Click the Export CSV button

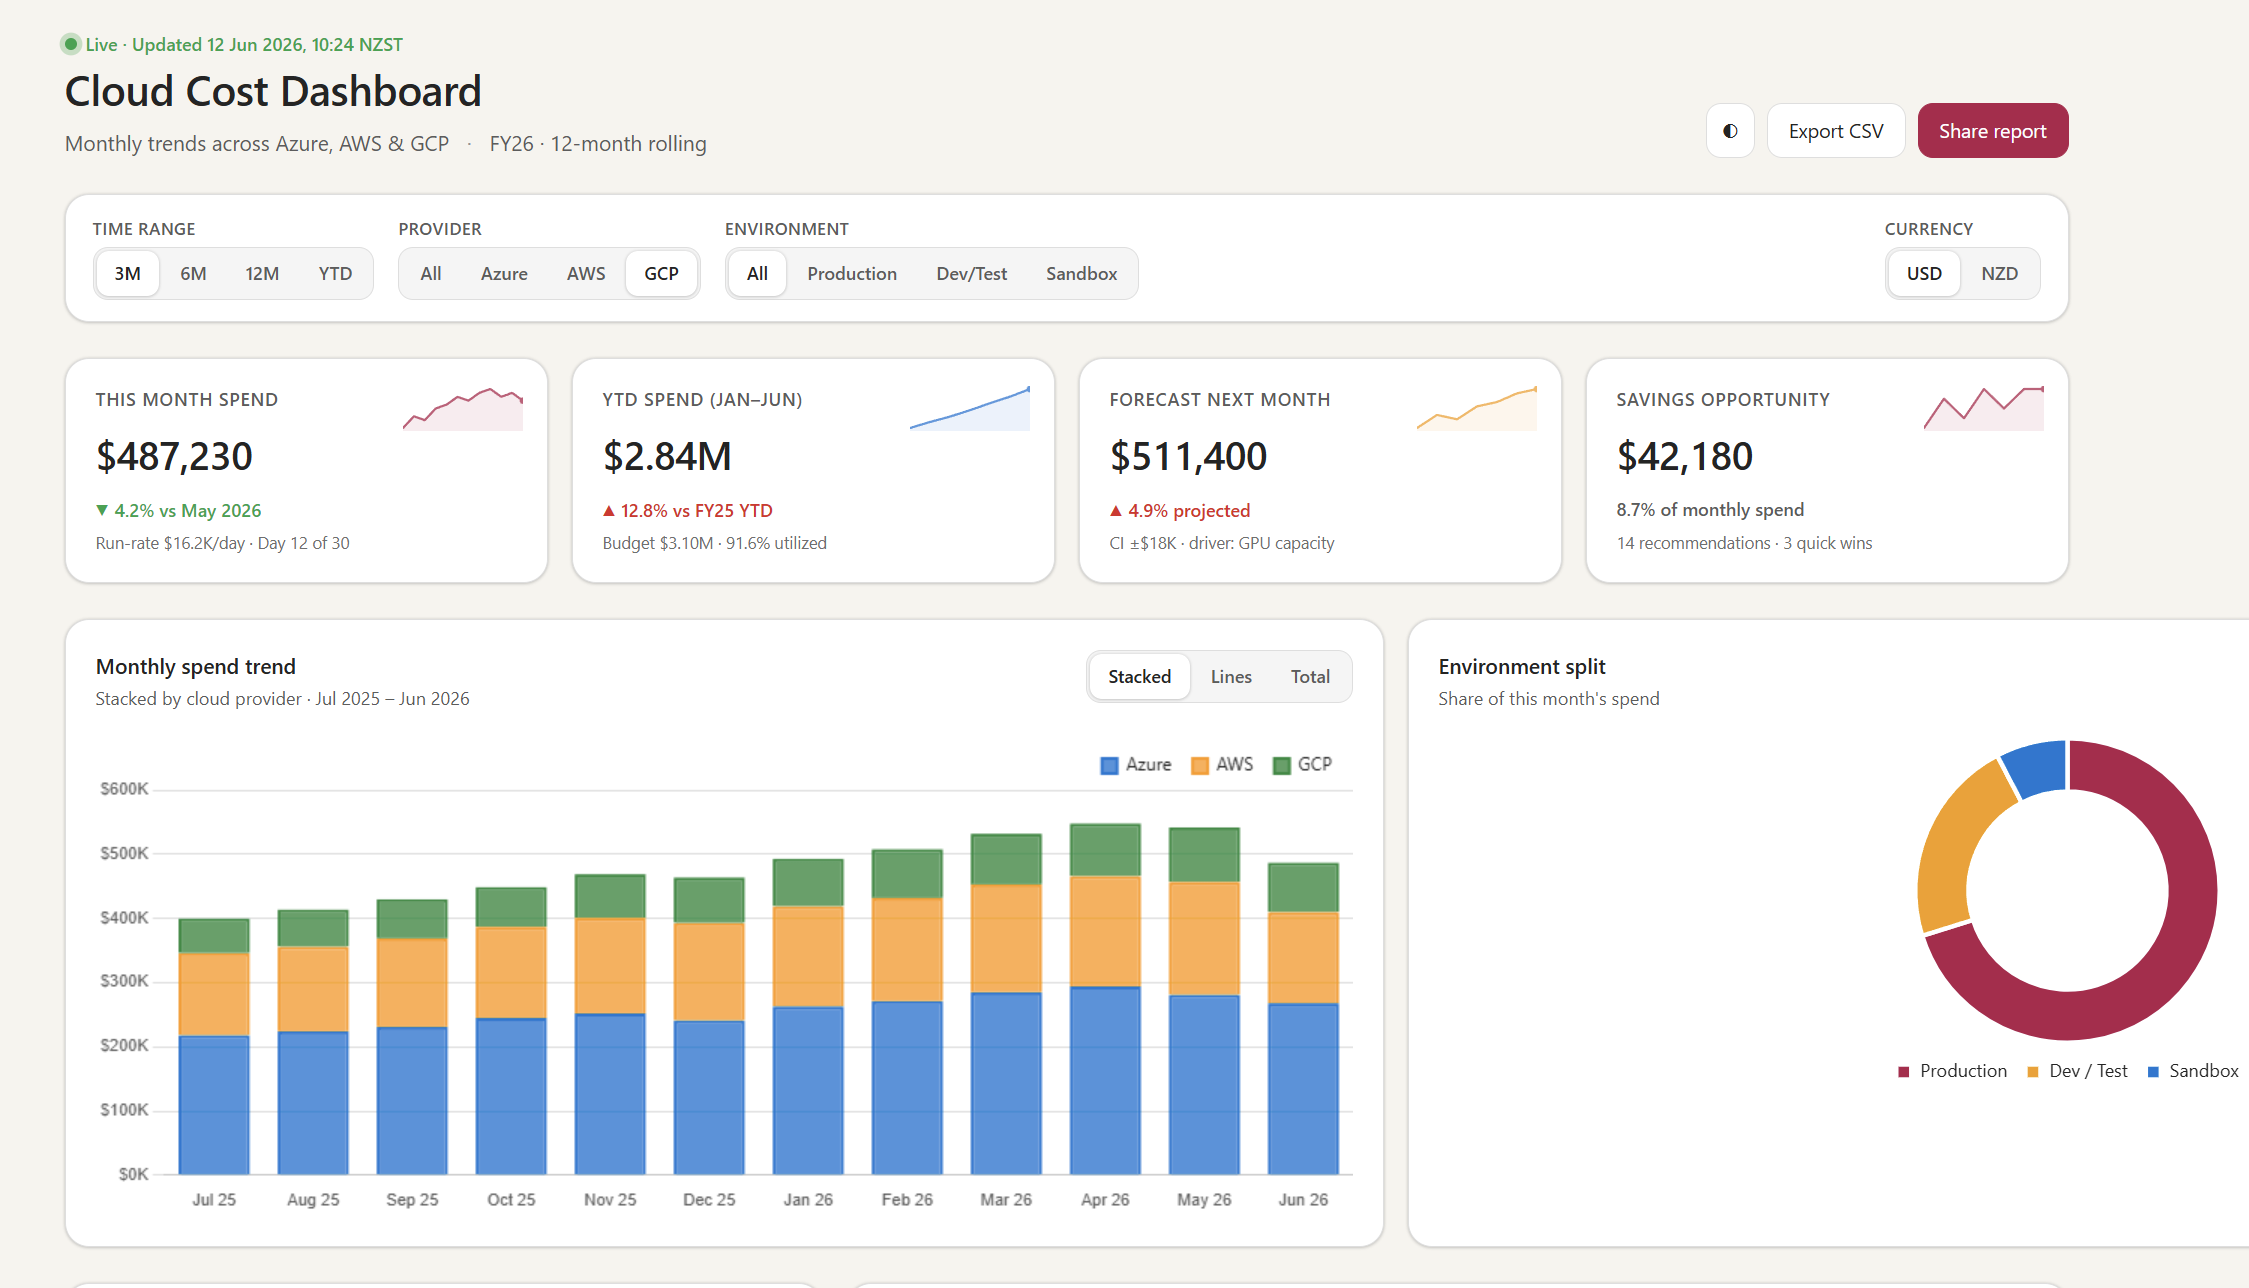[x=1836, y=131]
